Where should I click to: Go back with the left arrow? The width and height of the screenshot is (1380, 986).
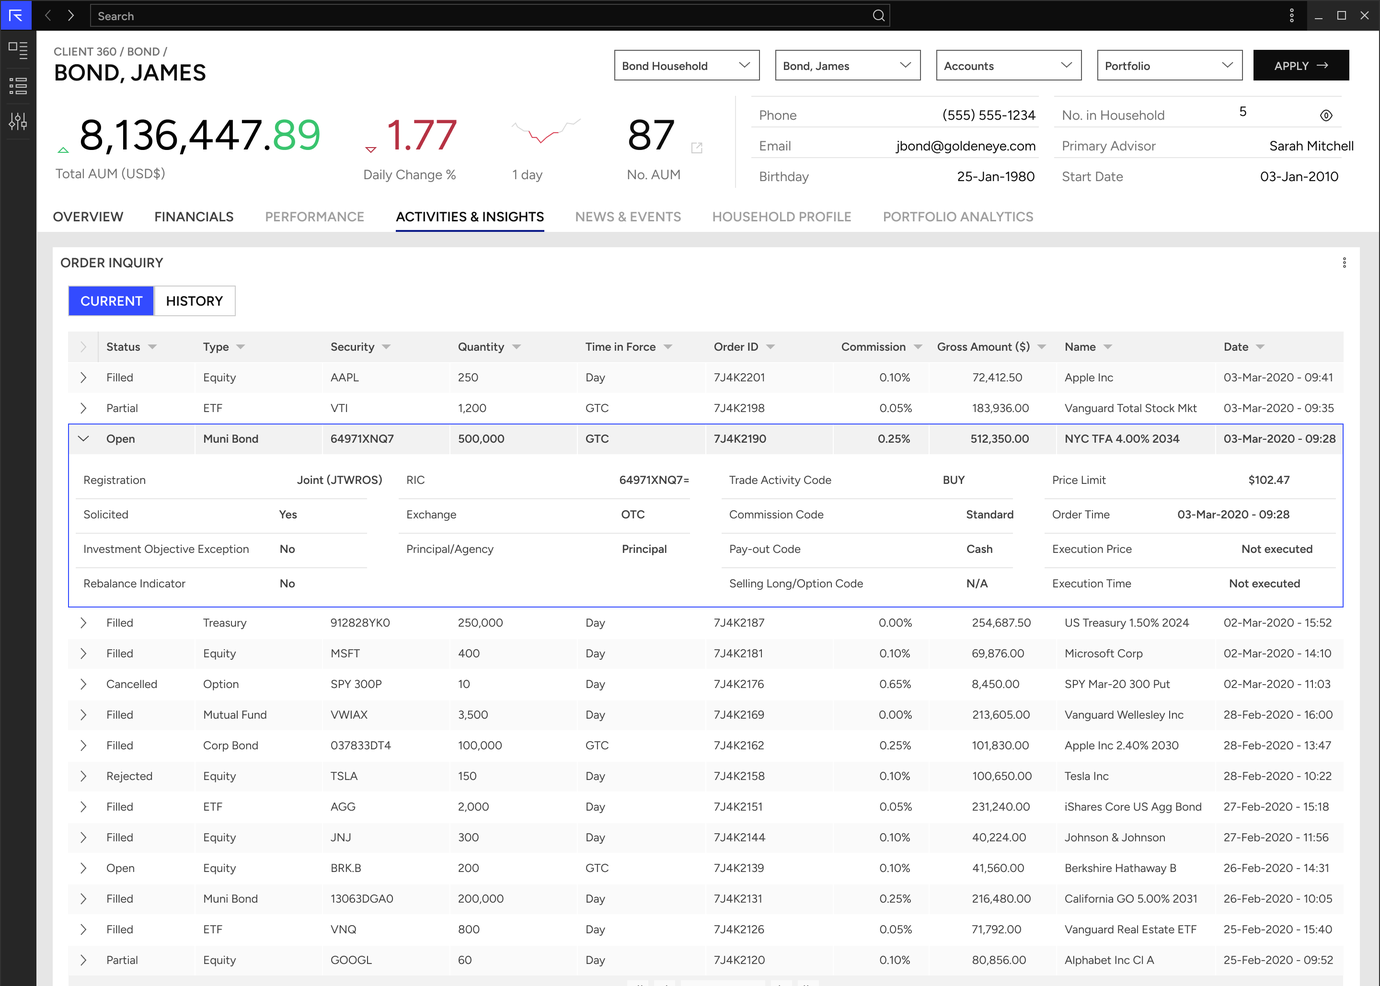pyautogui.click(x=48, y=15)
